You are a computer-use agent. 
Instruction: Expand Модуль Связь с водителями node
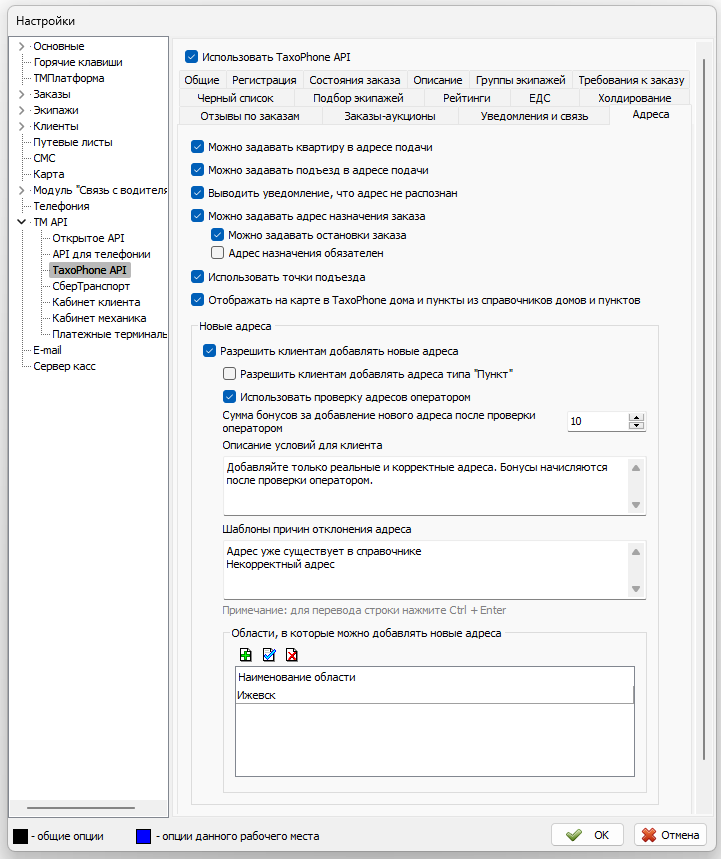click(x=21, y=190)
